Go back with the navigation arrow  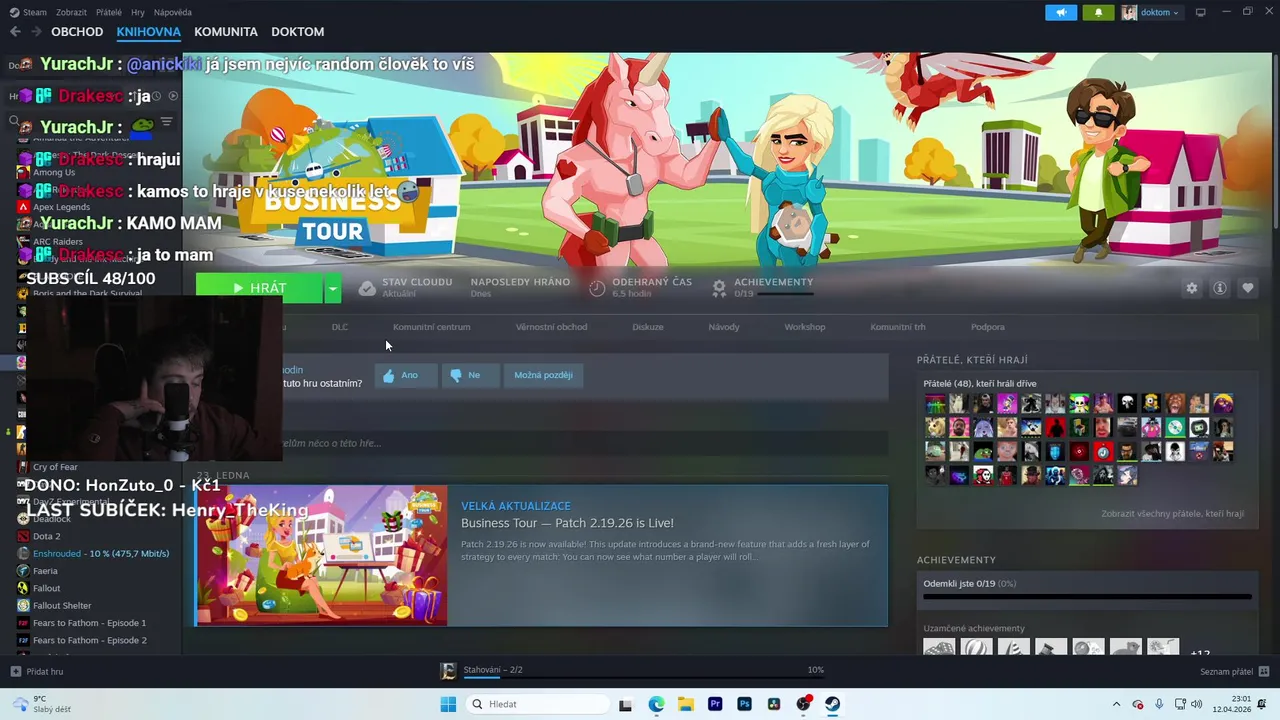click(15, 32)
